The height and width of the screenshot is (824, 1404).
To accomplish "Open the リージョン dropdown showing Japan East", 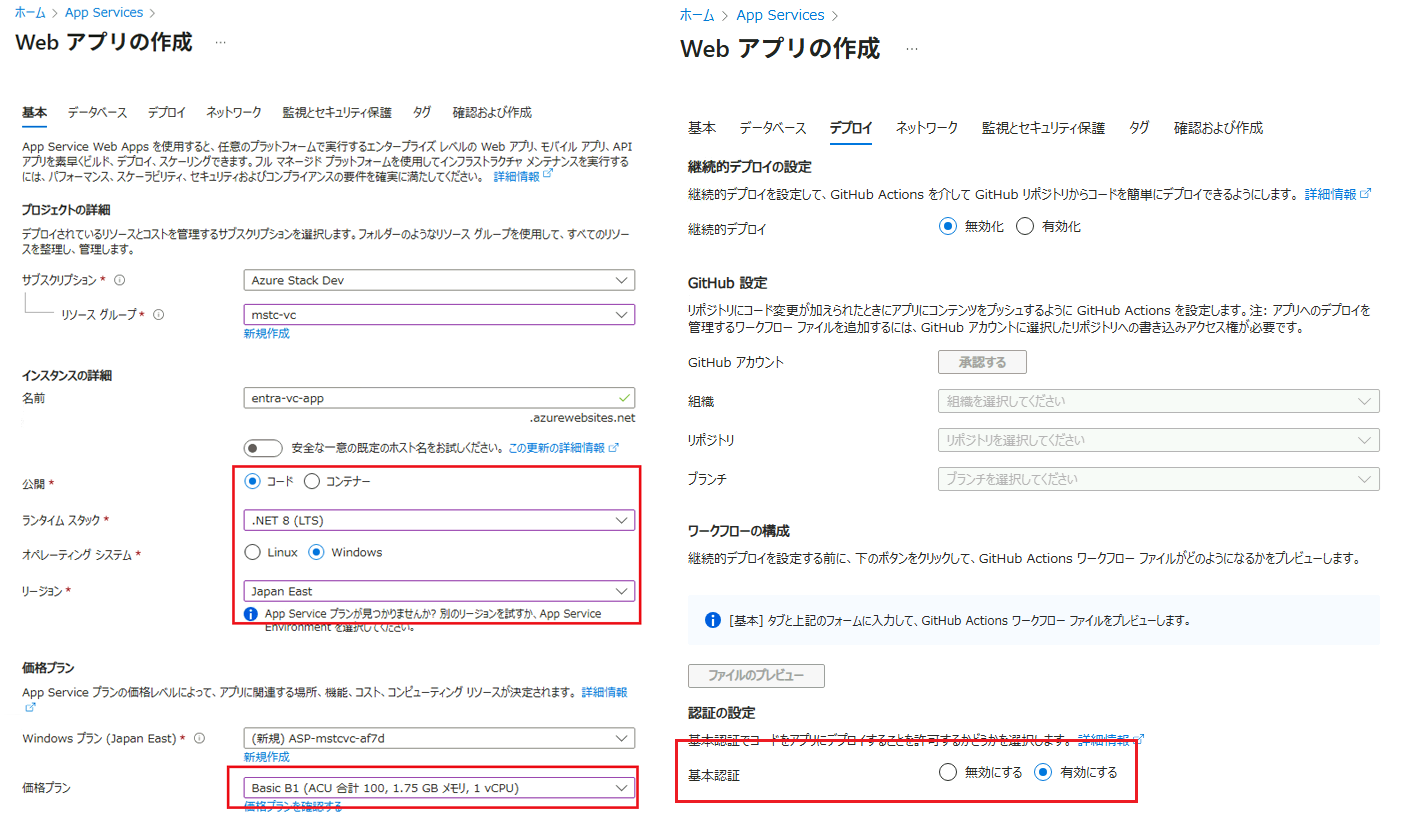I will pos(438,591).
